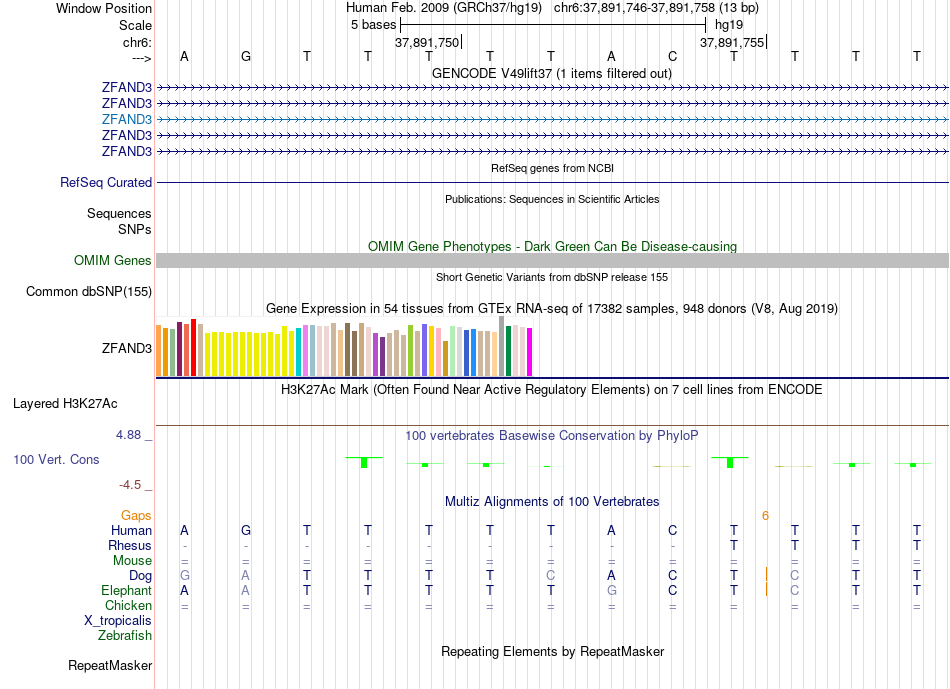The height and width of the screenshot is (689, 950).
Task: Open the 'H3K27Ac Mark' ENCODE track title
Action: (x=551, y=390)
